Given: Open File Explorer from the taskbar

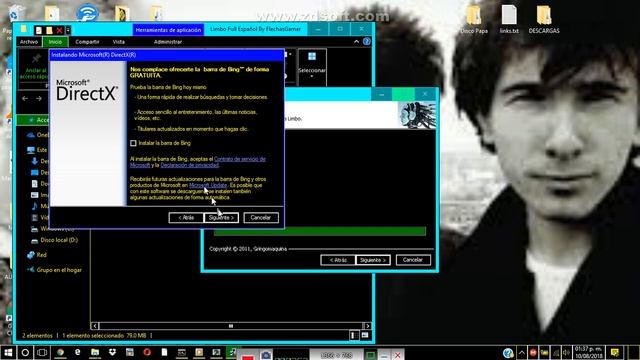Looking at the screenshot, I should [95, 353].
